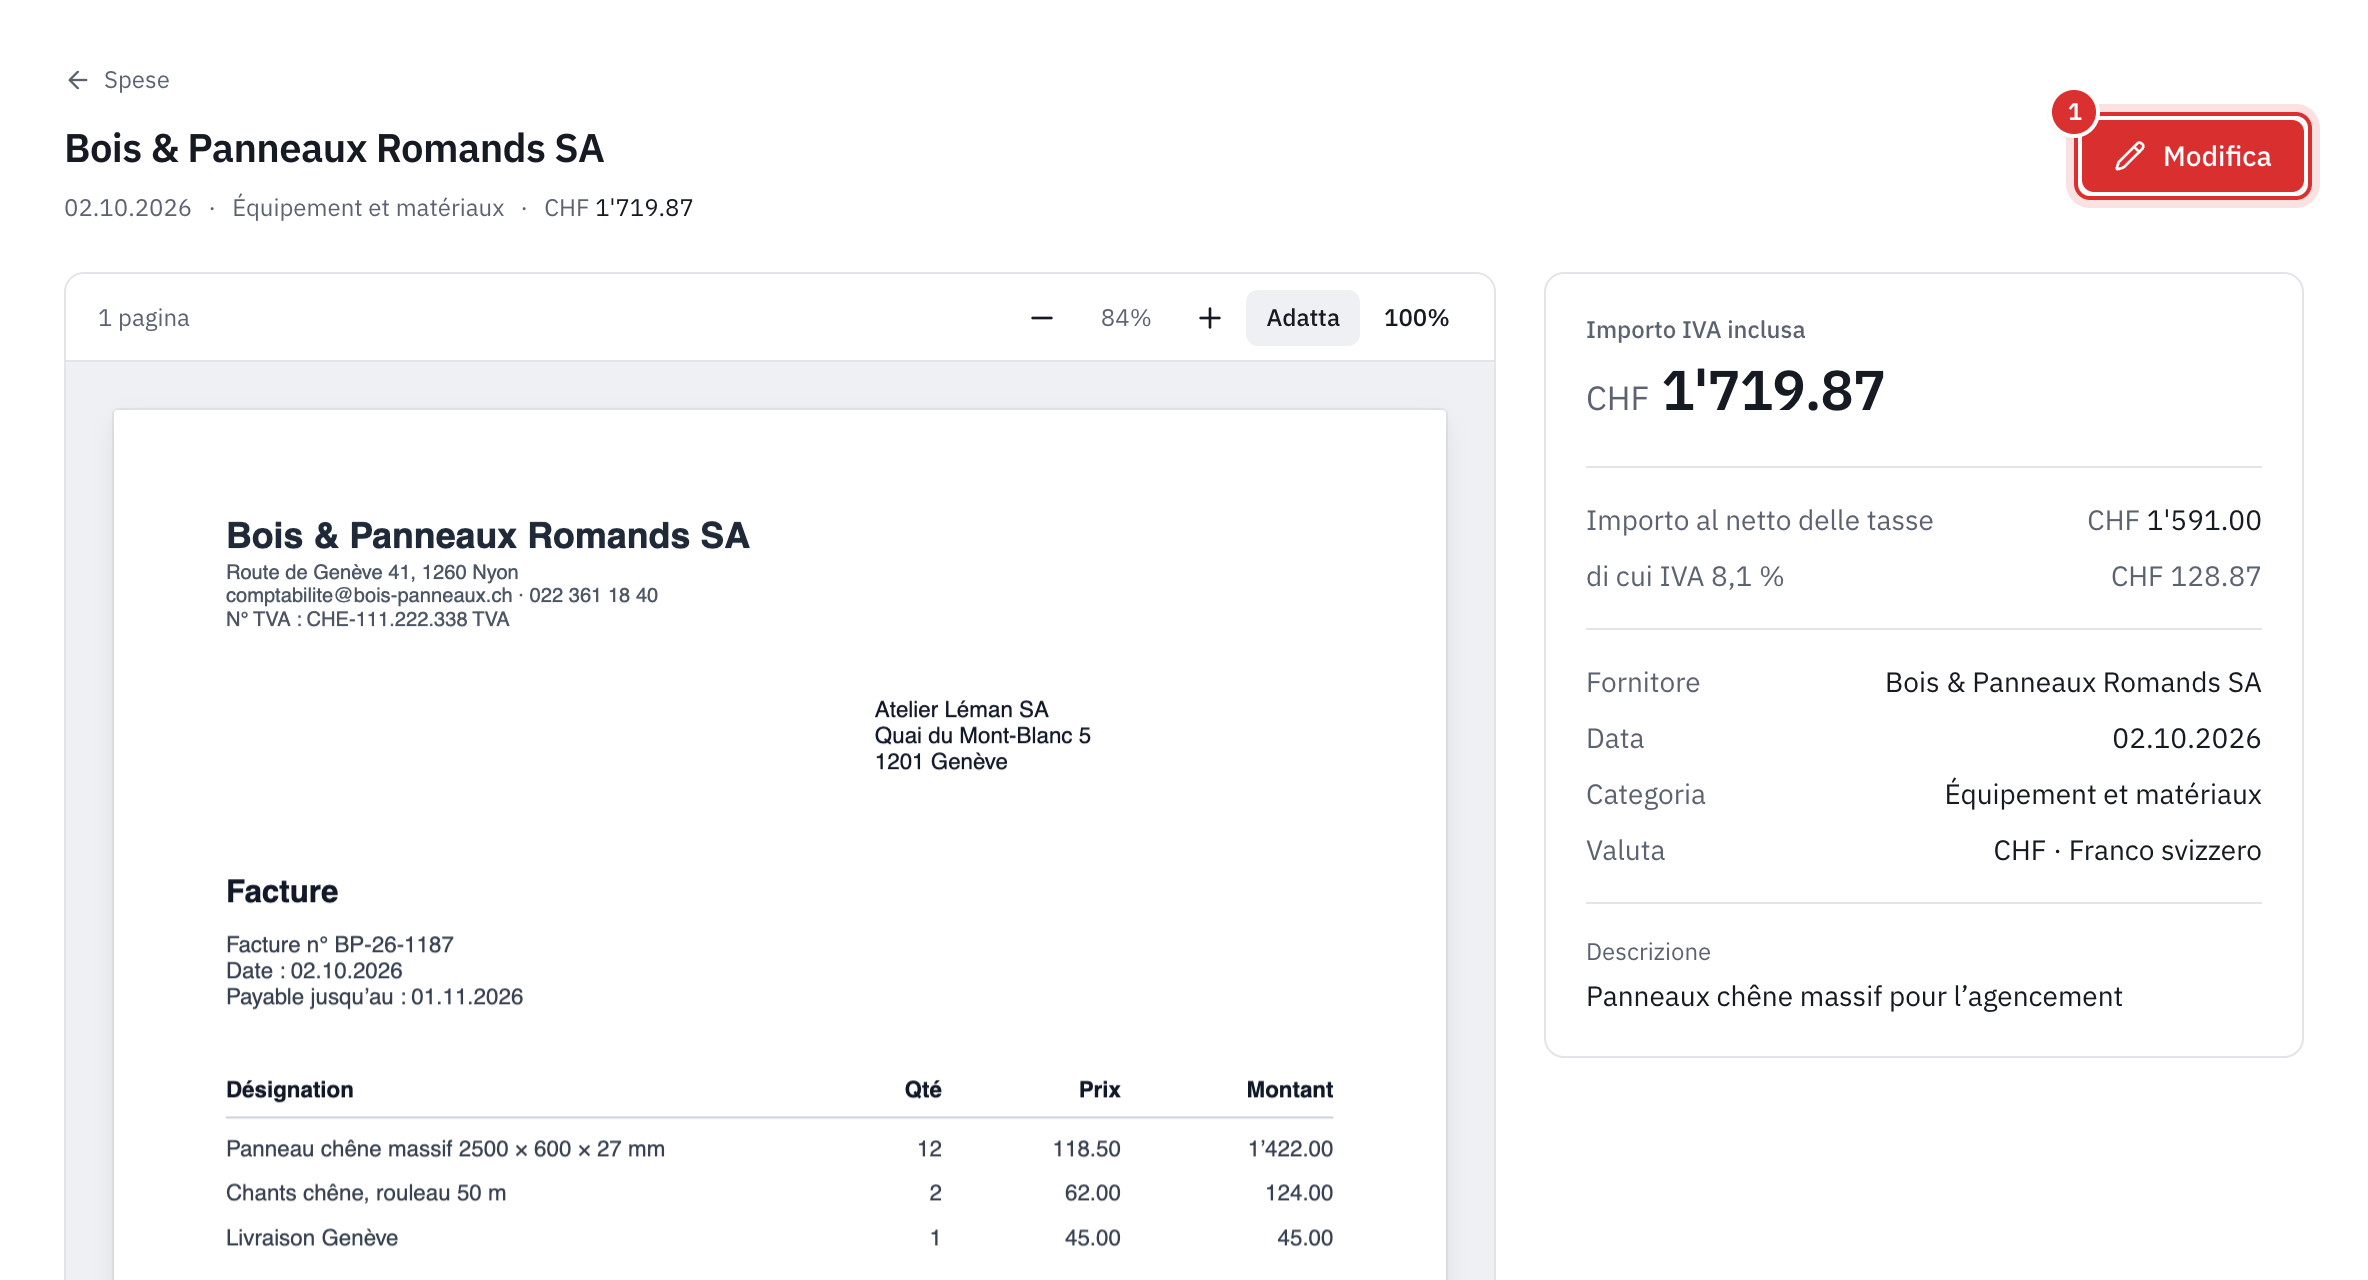2368x1280 pixels.
Task: Zoom in the document with the plus icon
Action: tap(1210, 318)
